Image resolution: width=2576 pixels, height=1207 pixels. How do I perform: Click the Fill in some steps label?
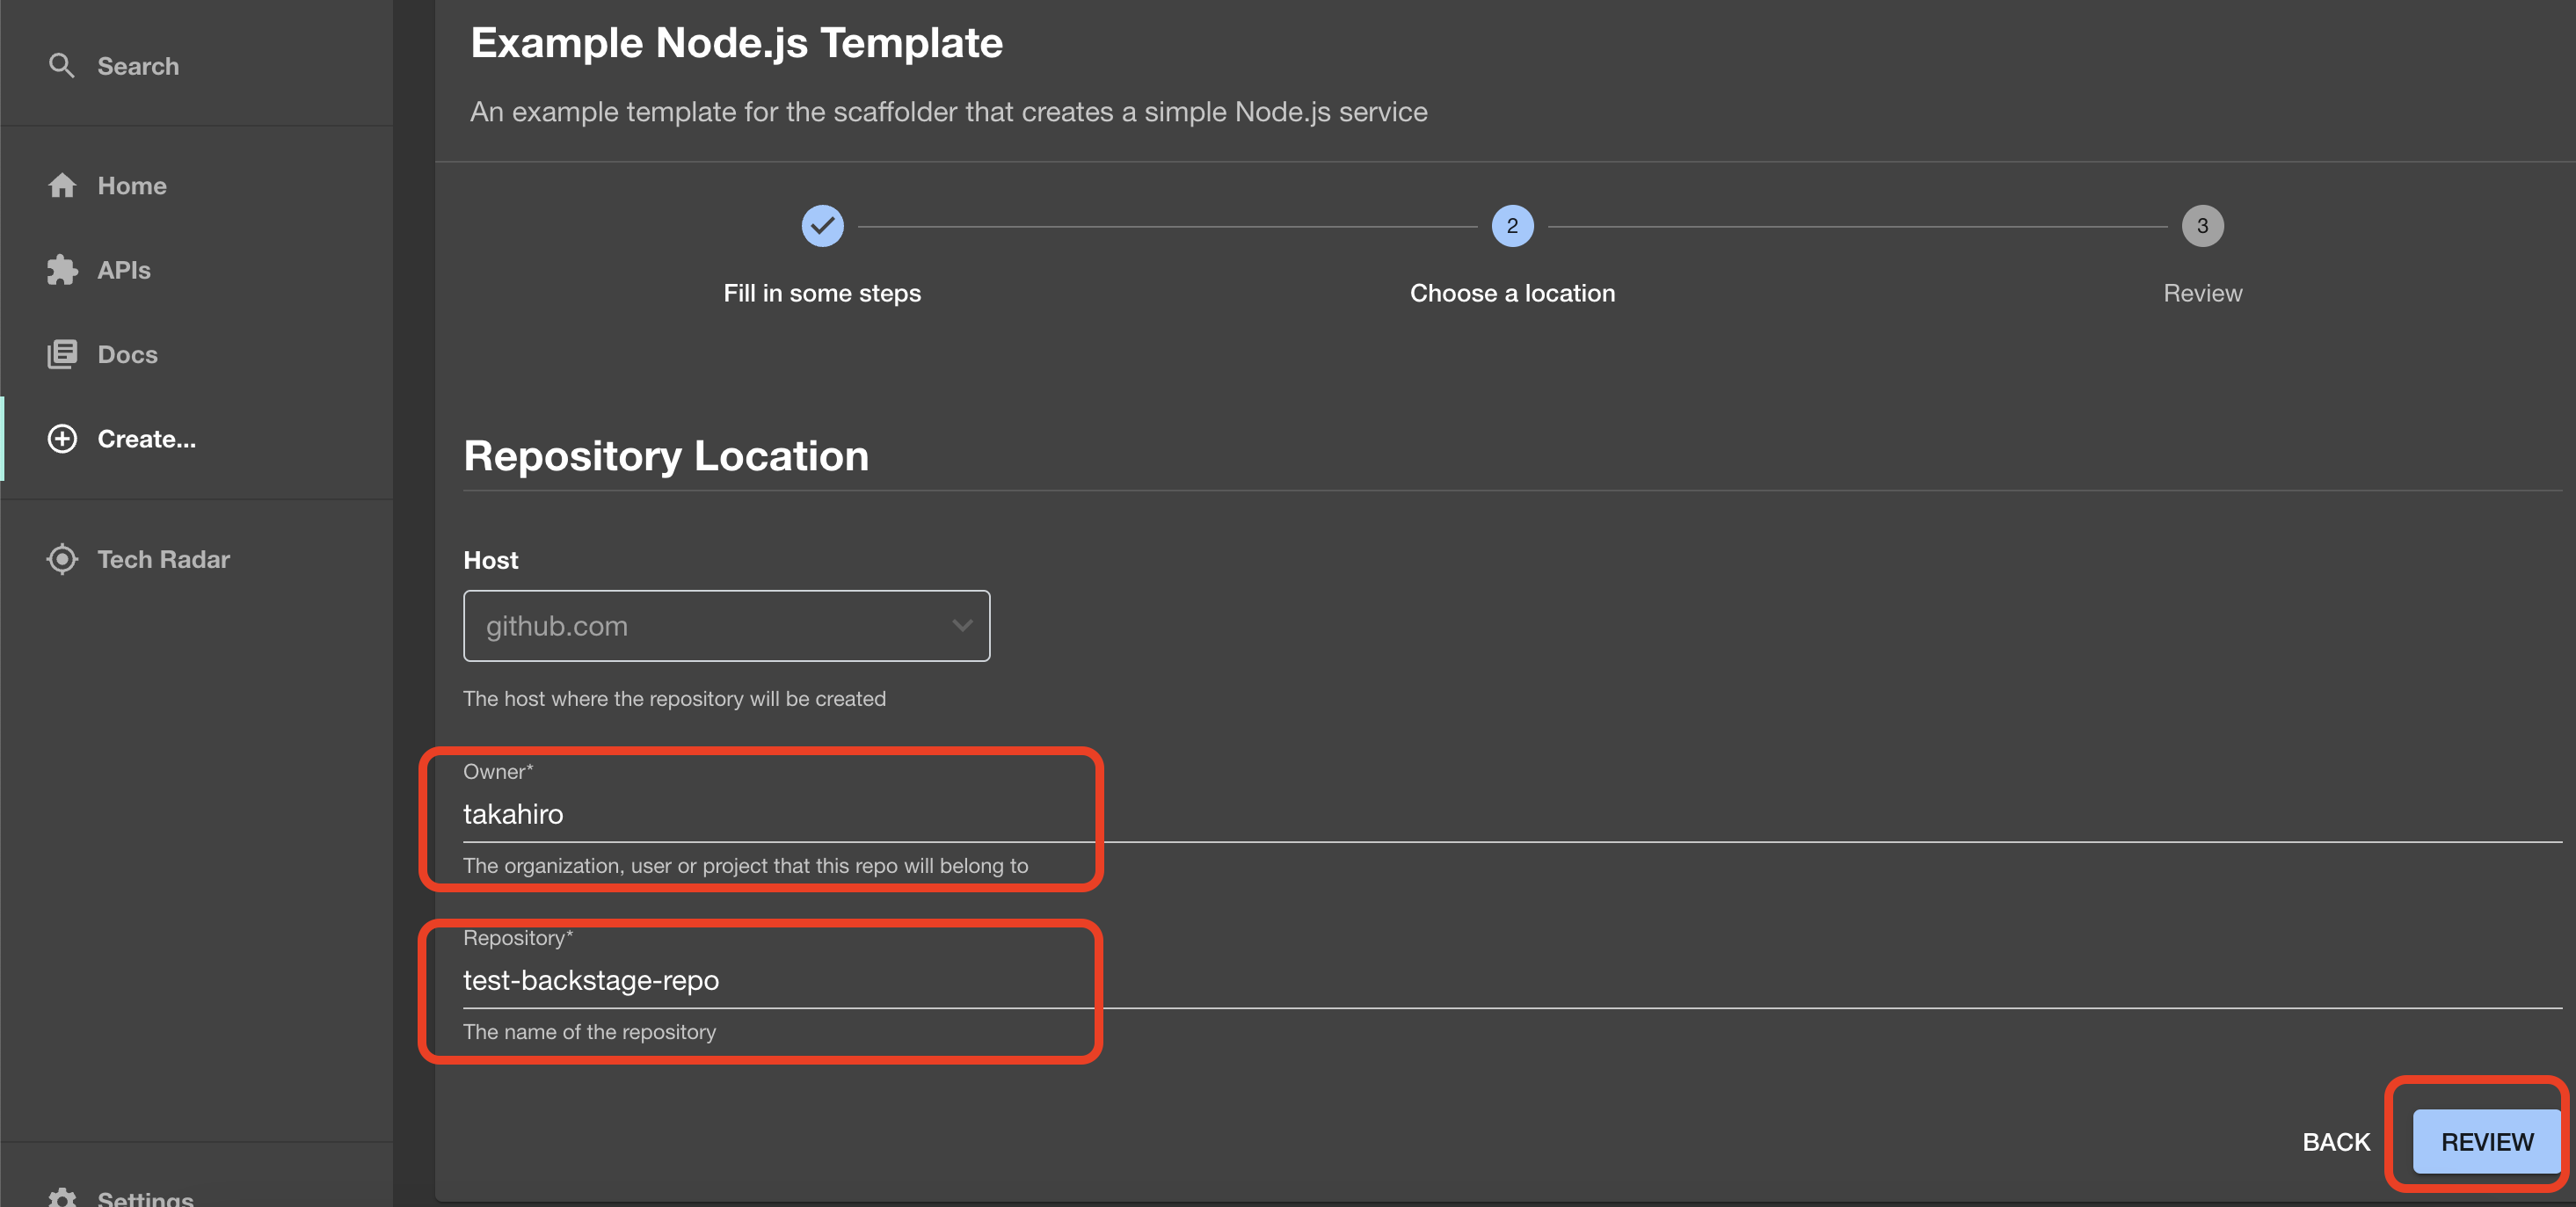[x=822, y=293]
